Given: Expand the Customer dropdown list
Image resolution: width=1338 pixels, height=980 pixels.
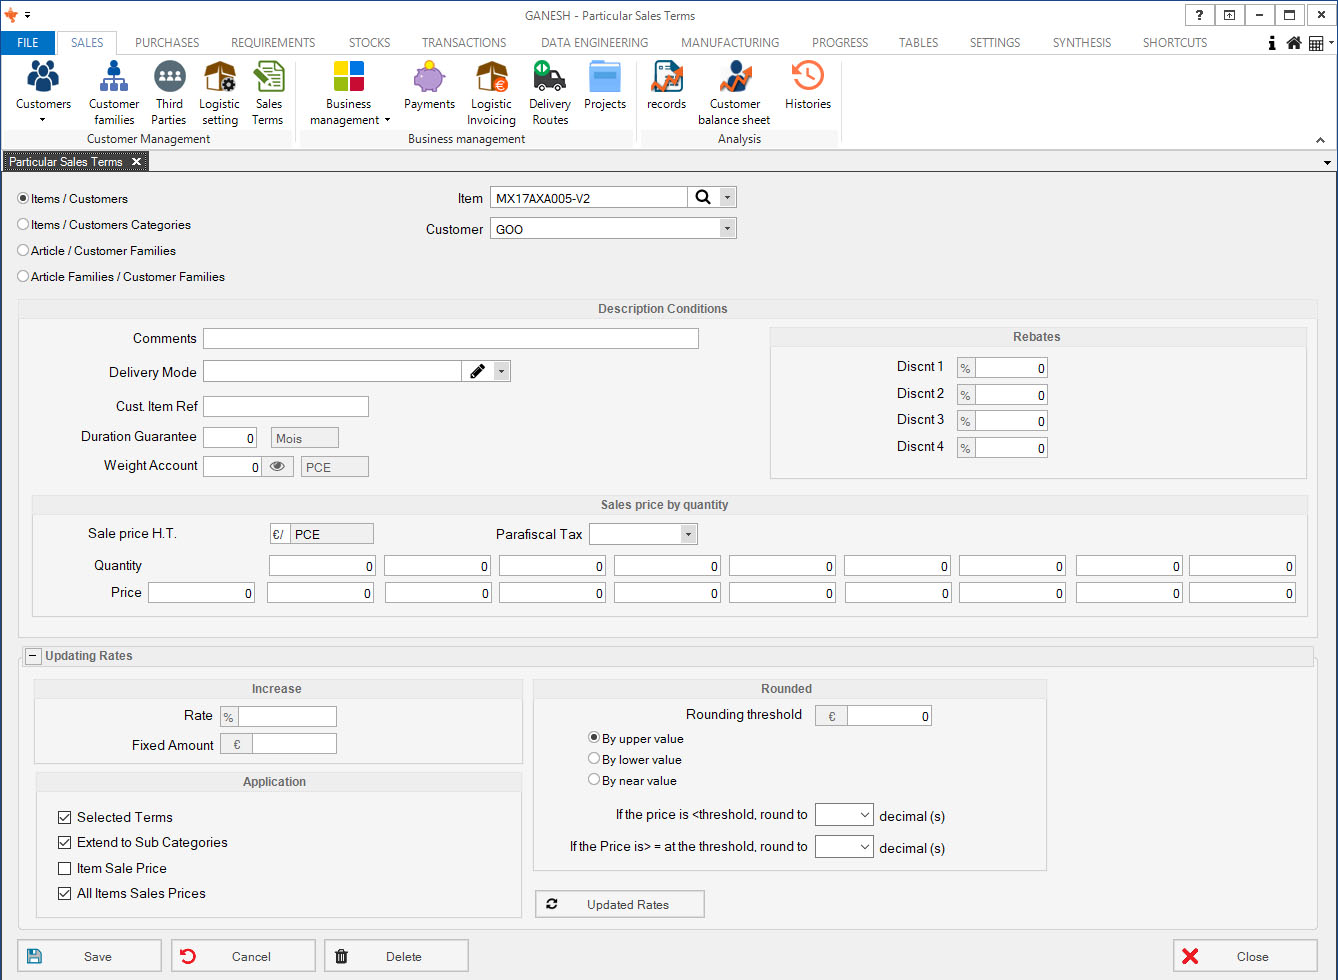Looking at the screenshot, I should pyautogui.click(x=727, y=229).
